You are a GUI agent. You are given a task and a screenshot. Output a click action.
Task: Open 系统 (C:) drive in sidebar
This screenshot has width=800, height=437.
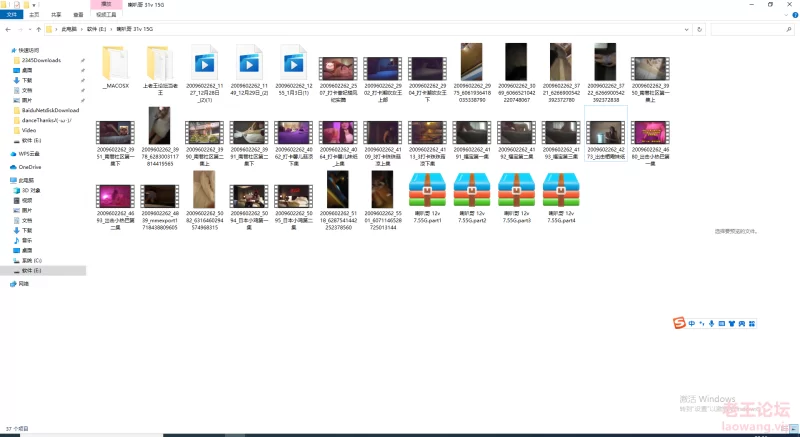coord(28,261)
